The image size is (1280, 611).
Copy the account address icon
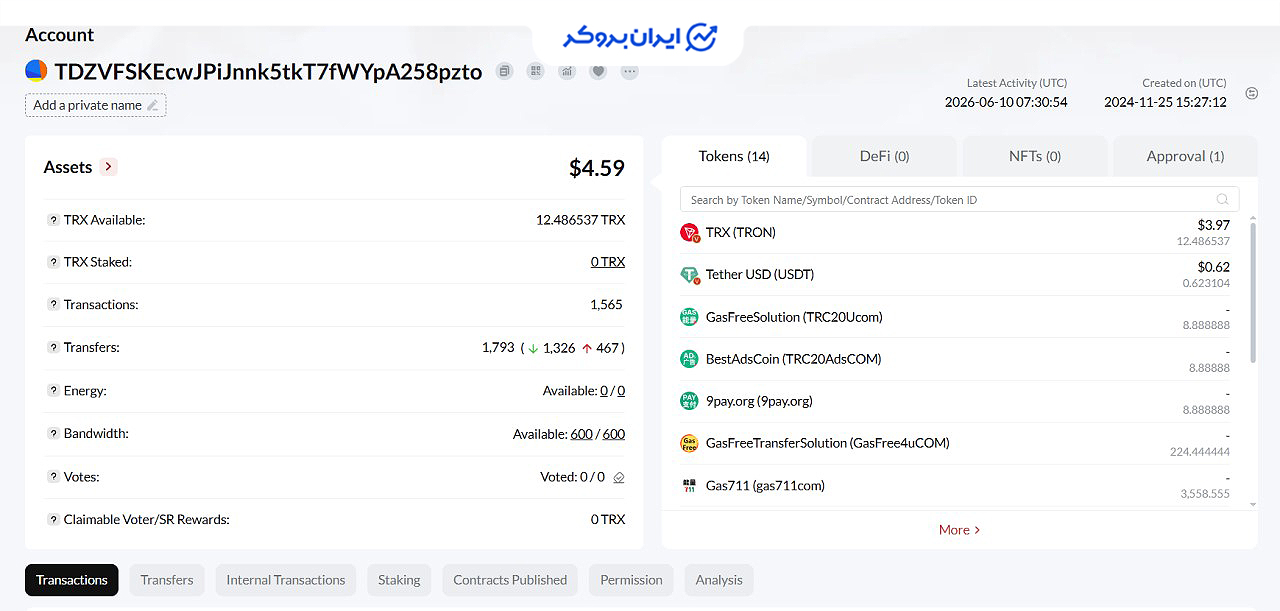tap(505, 71)
